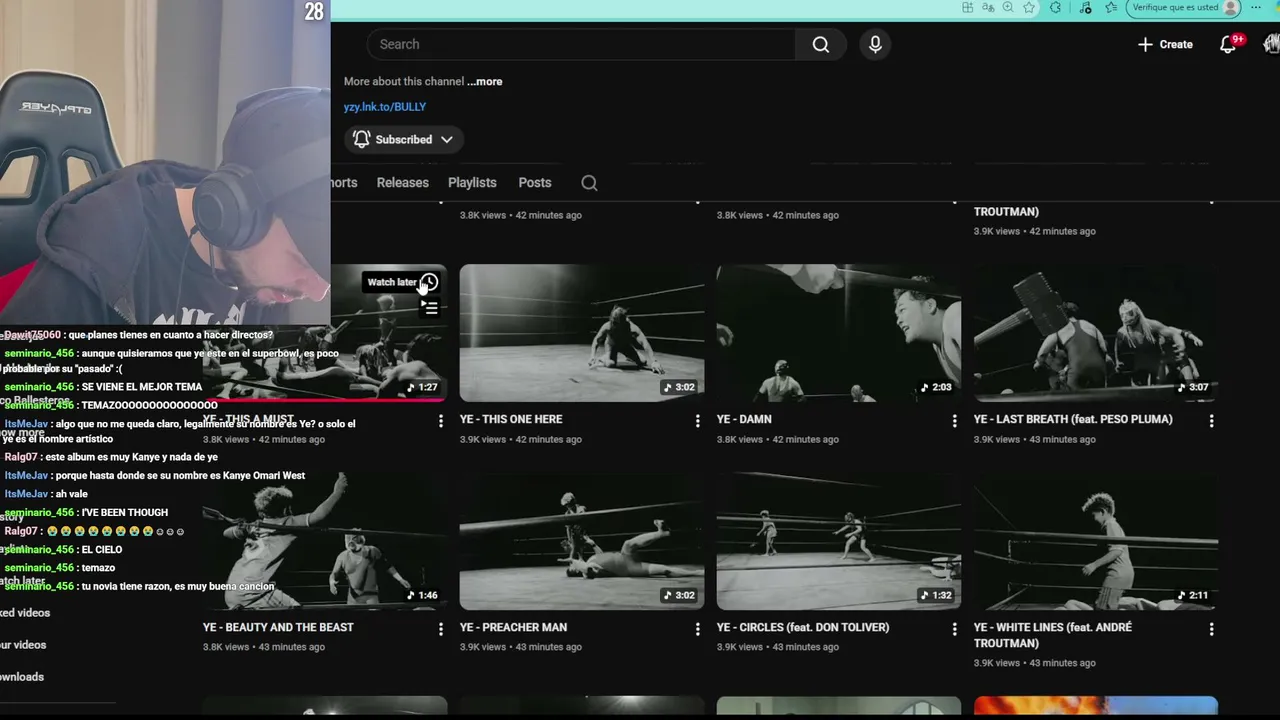The width and height of the screenshot is (1280, 720).
Task: Add to queue icon on THIS A MUST thumbnail
Action: click(x=430, y=308)
